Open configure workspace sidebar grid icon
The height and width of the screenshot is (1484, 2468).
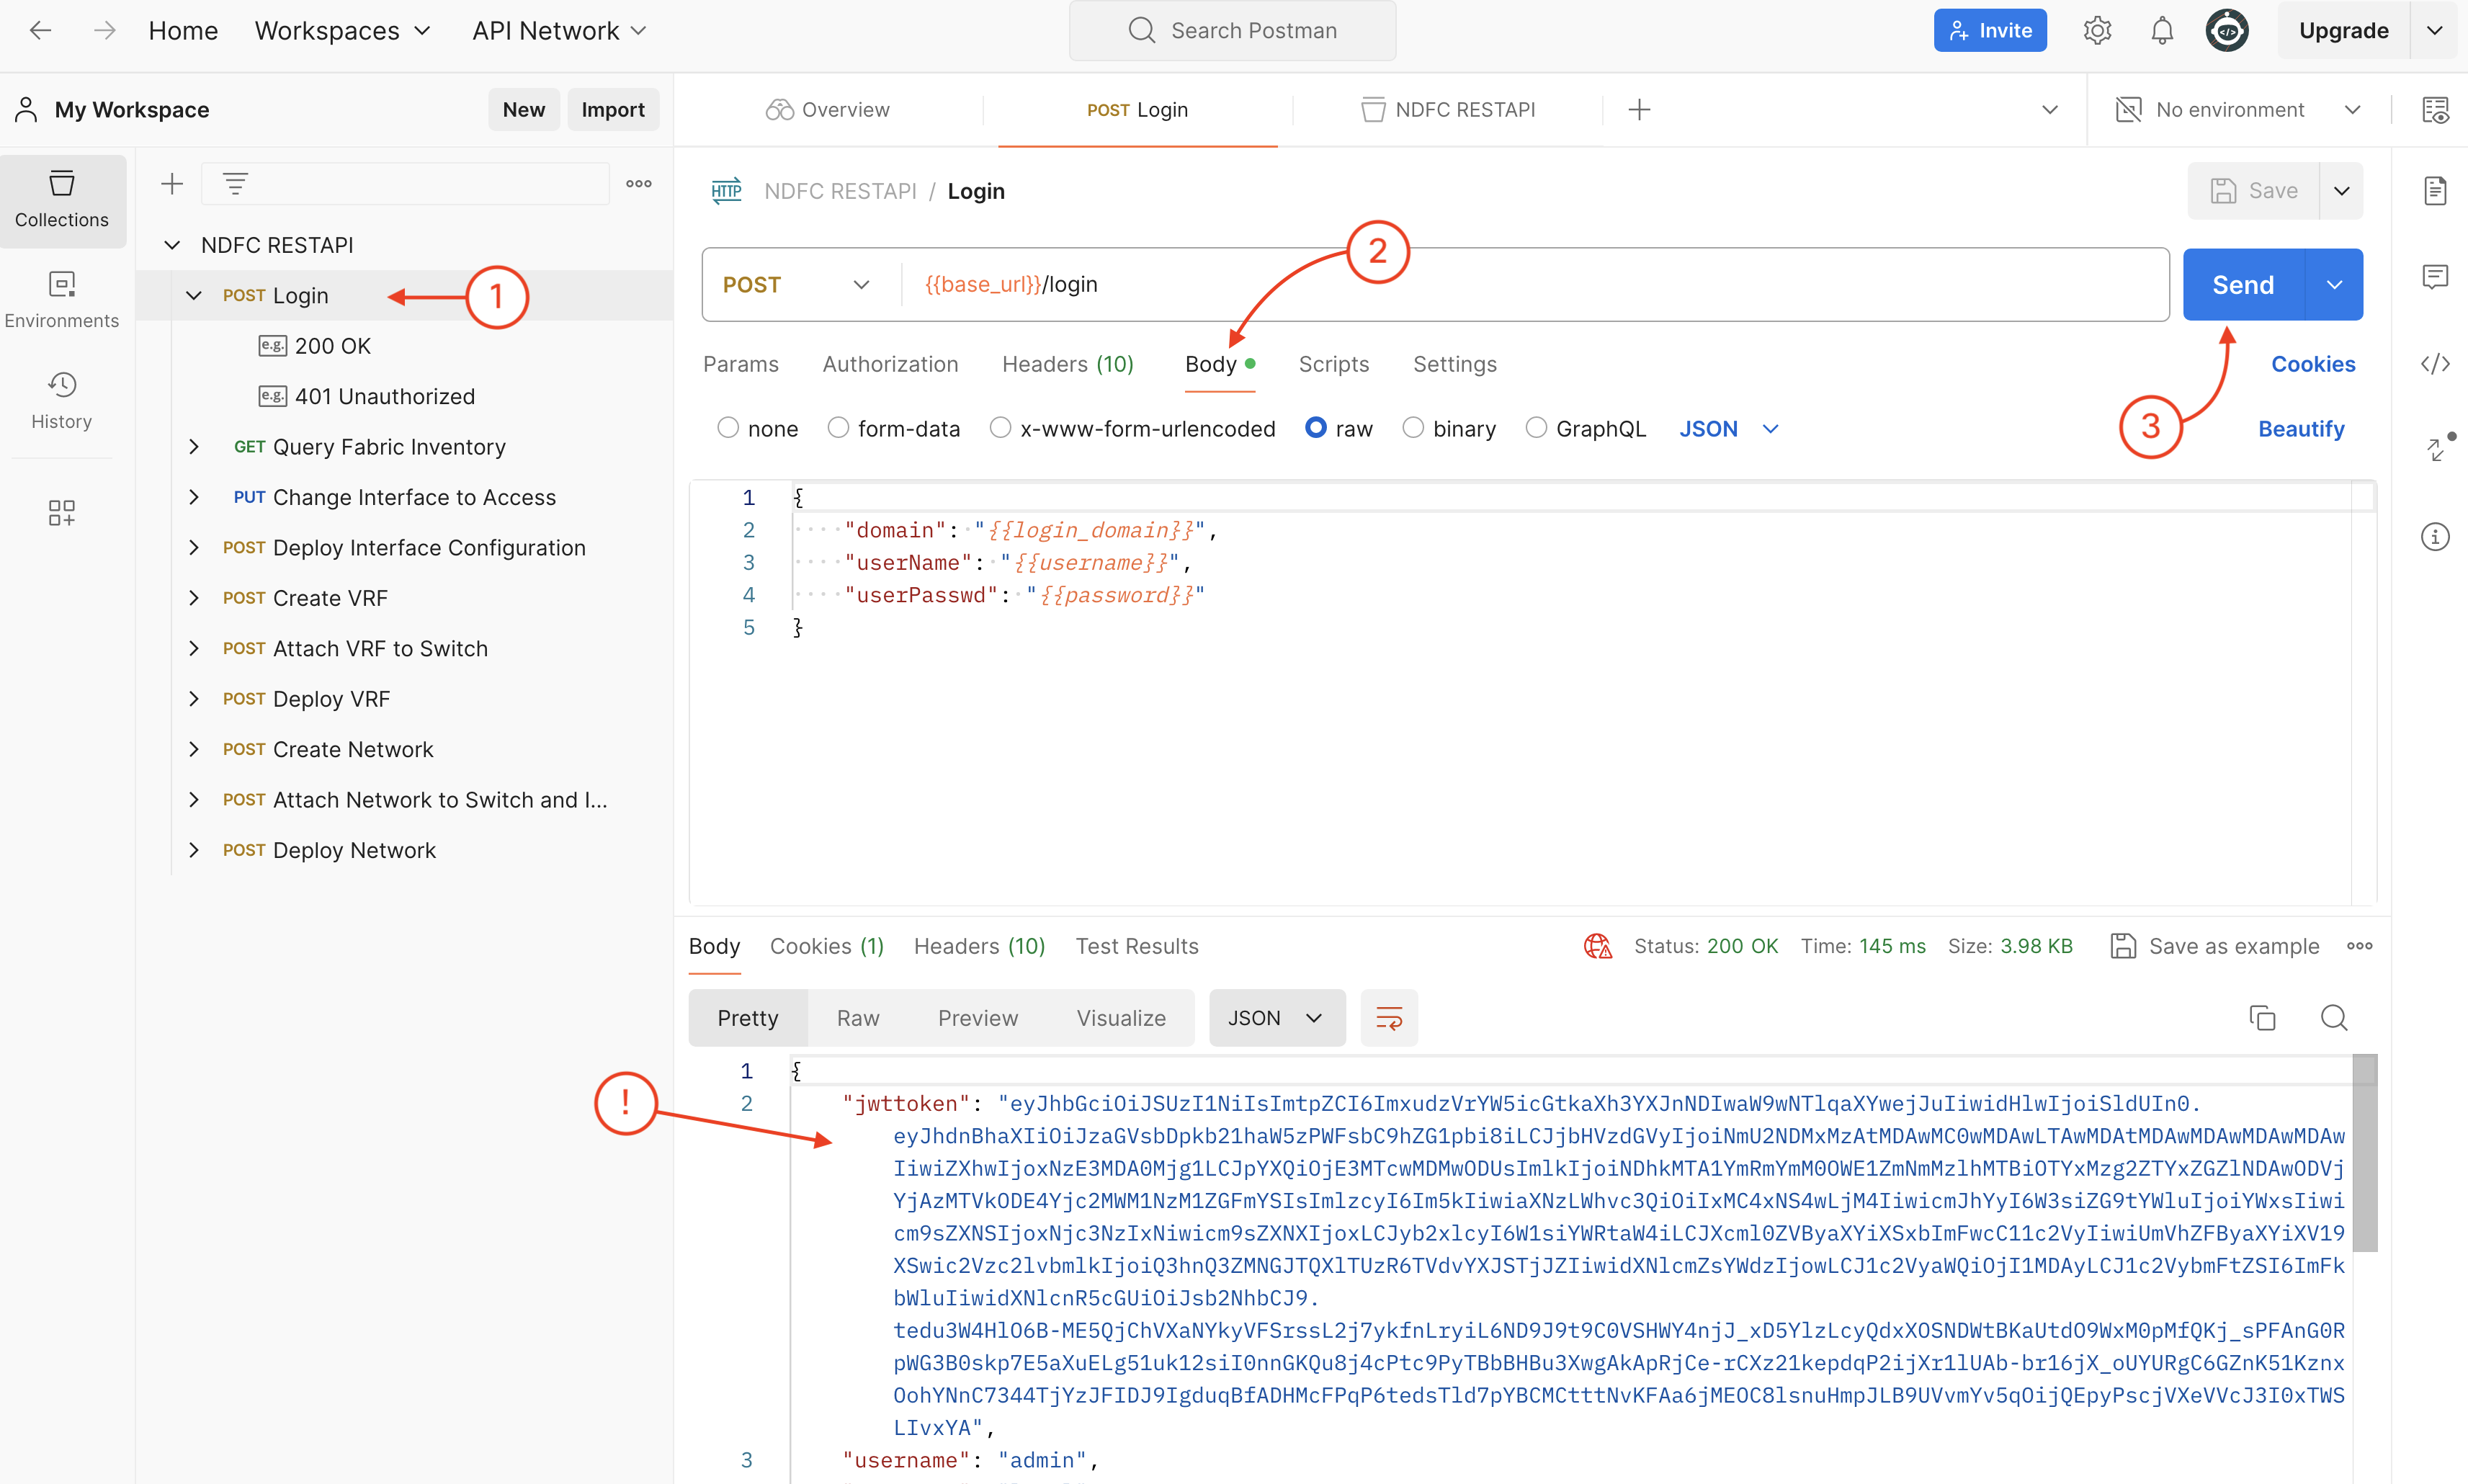point(62,512)
